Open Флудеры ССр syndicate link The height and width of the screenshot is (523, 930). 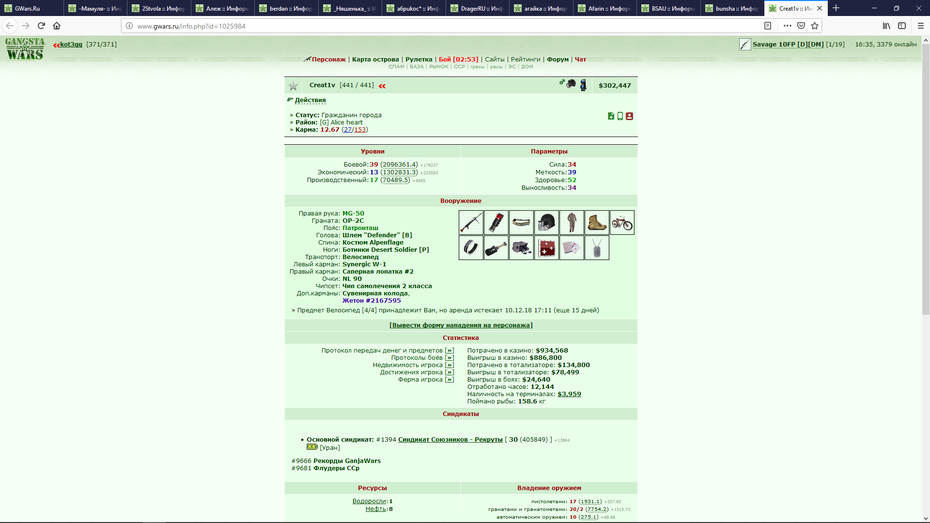click(x=336, y=468)
